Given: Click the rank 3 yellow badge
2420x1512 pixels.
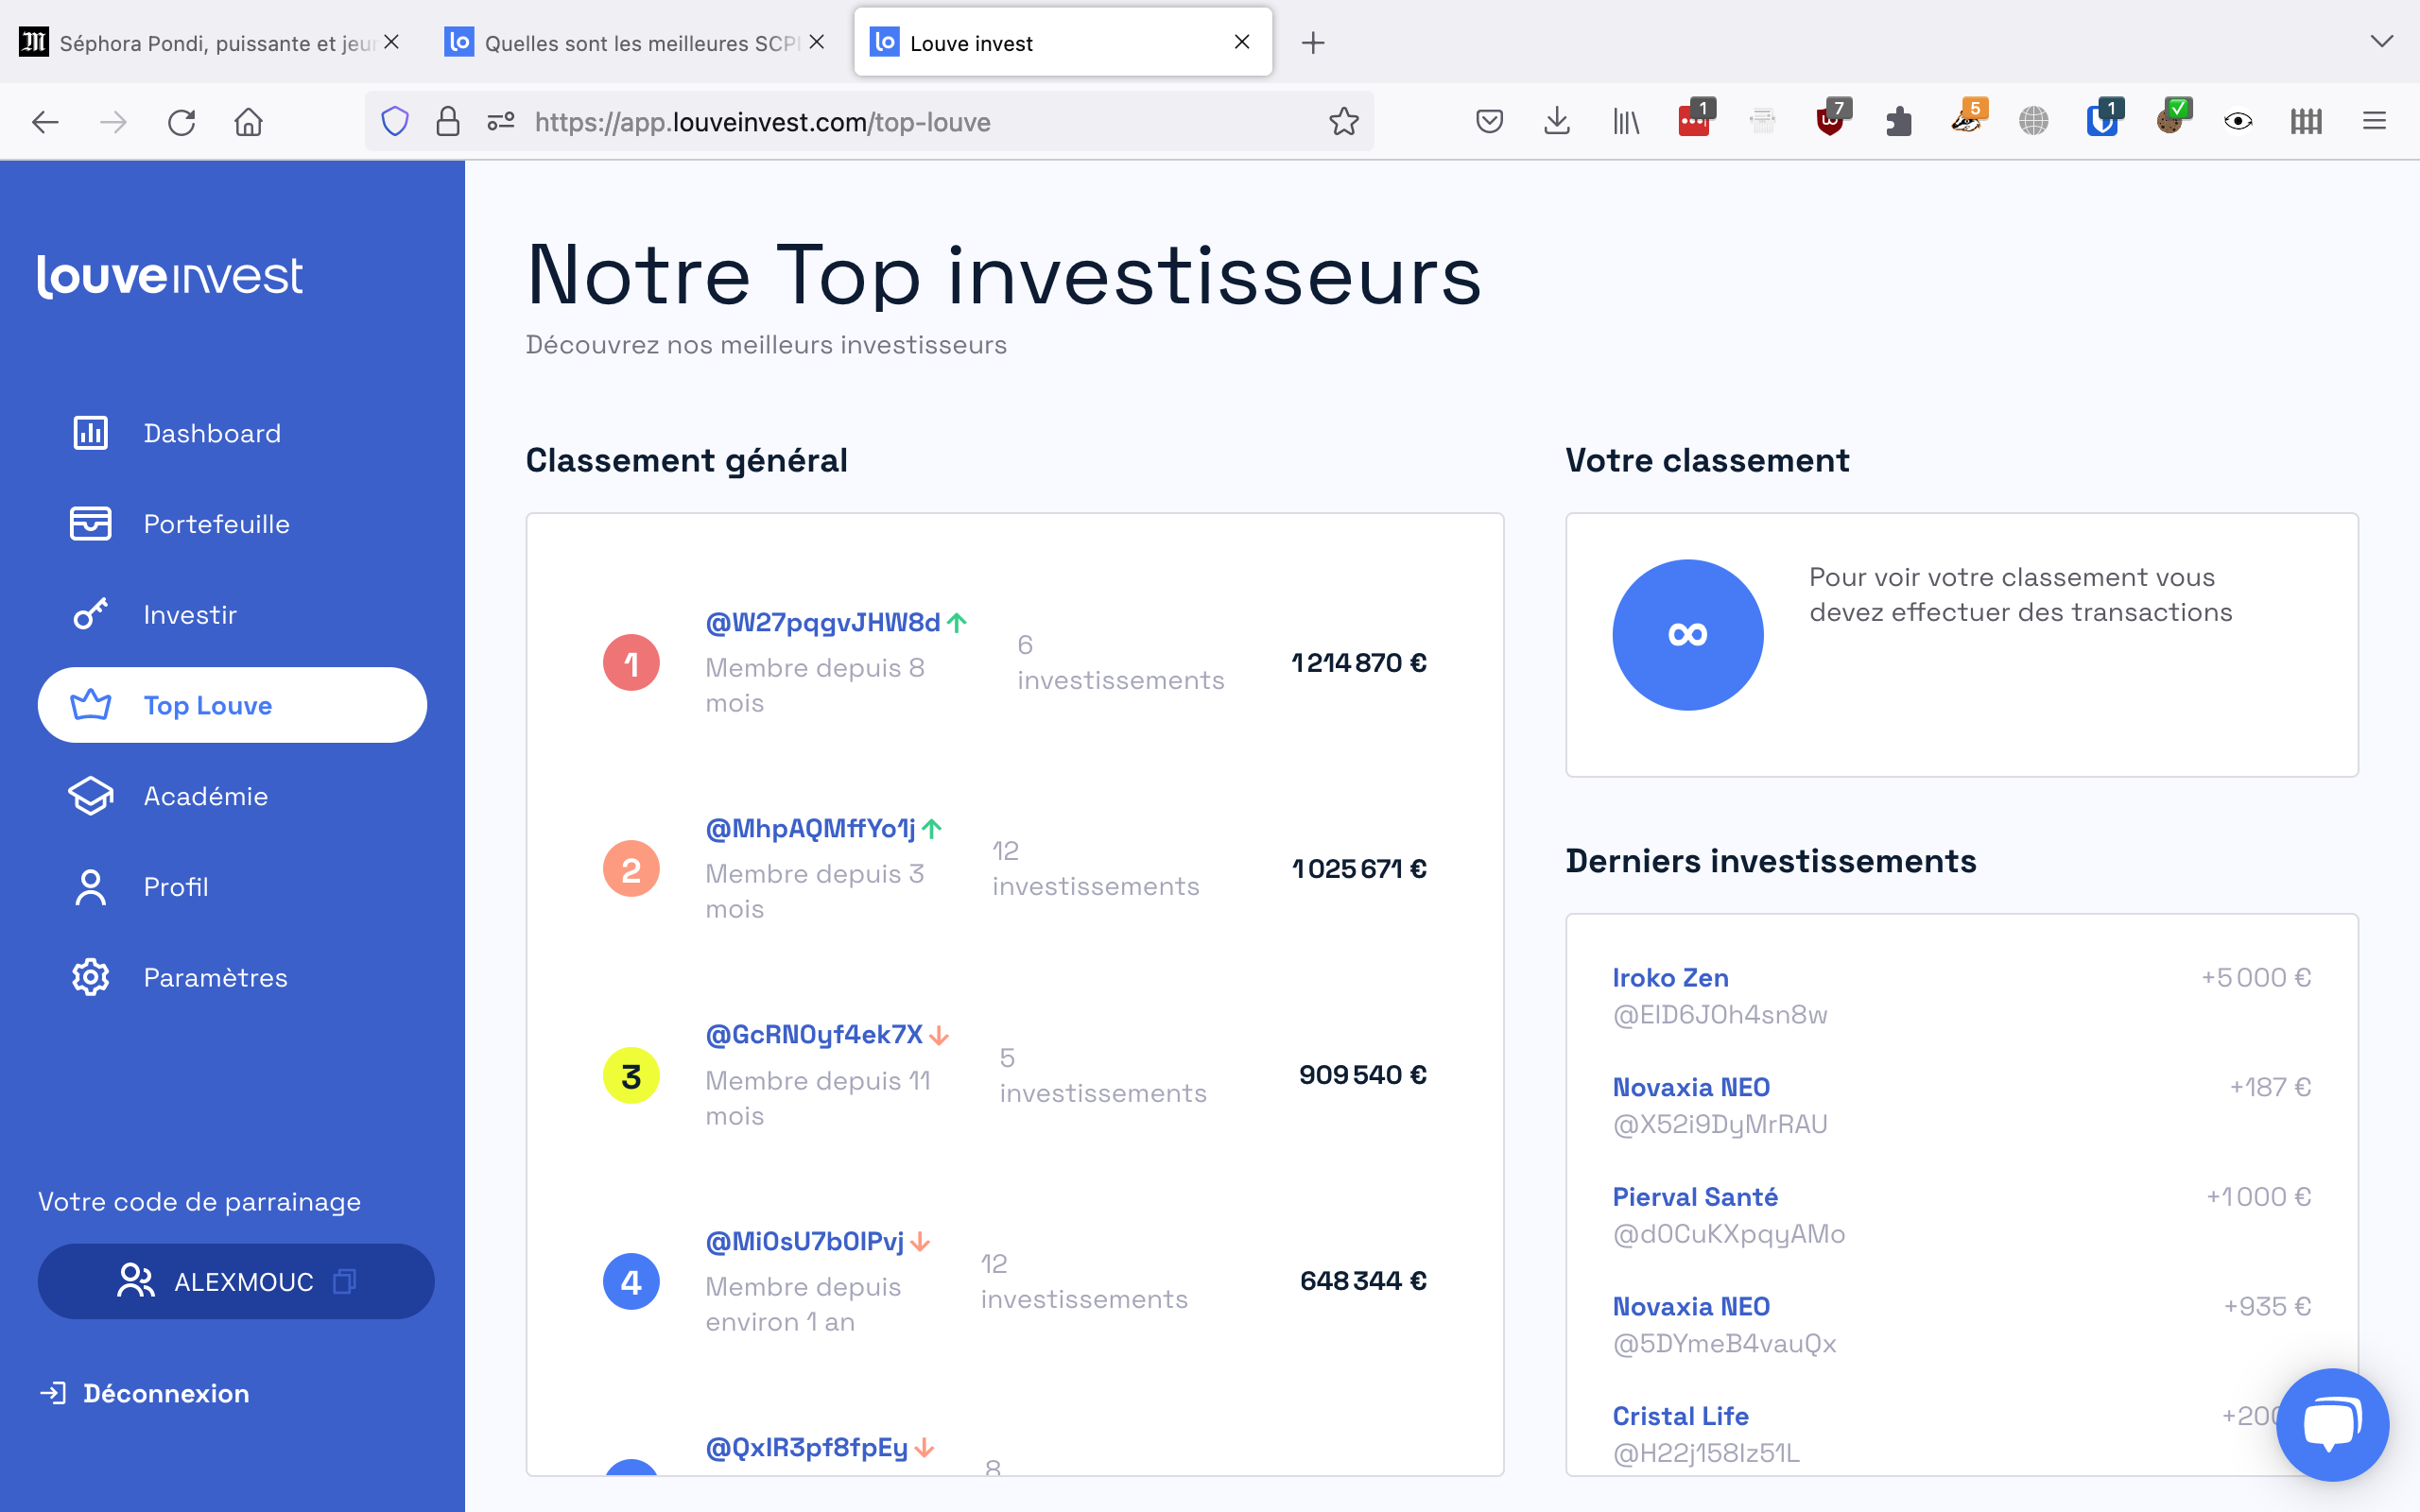Looking at the screenshot, I should point(631,1076).
